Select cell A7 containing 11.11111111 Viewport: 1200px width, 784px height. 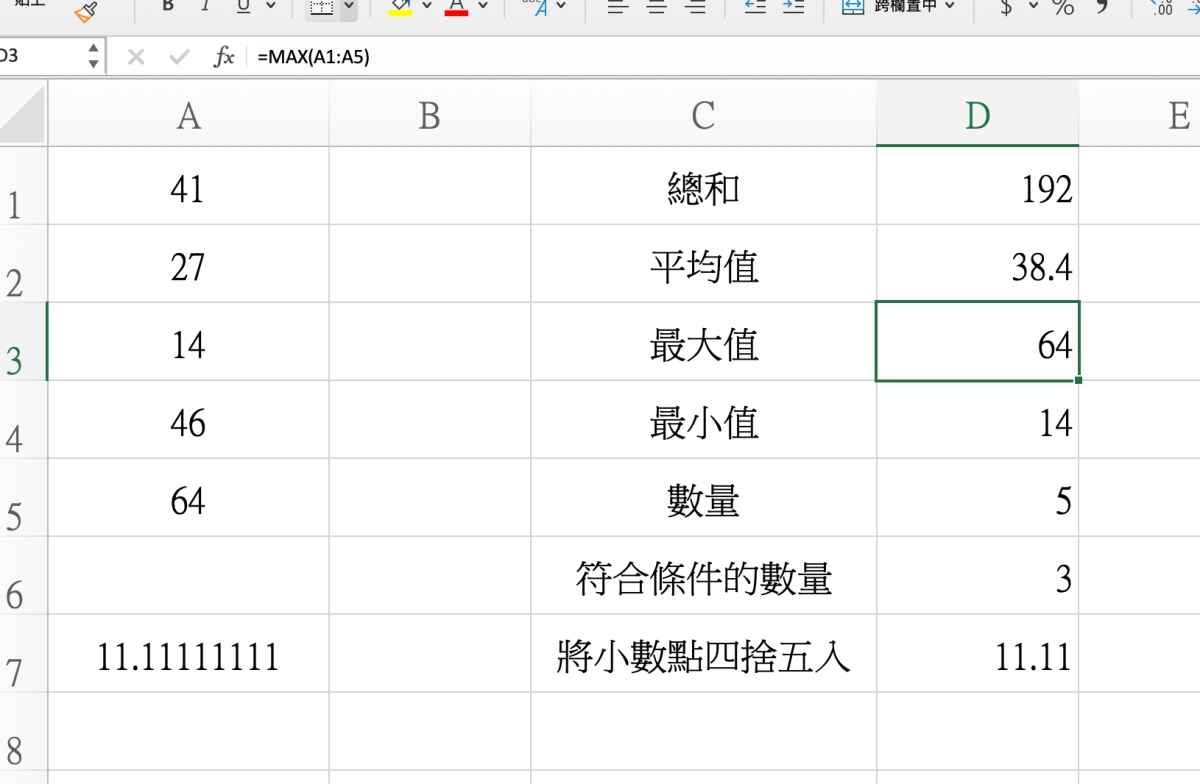[188, 654]
